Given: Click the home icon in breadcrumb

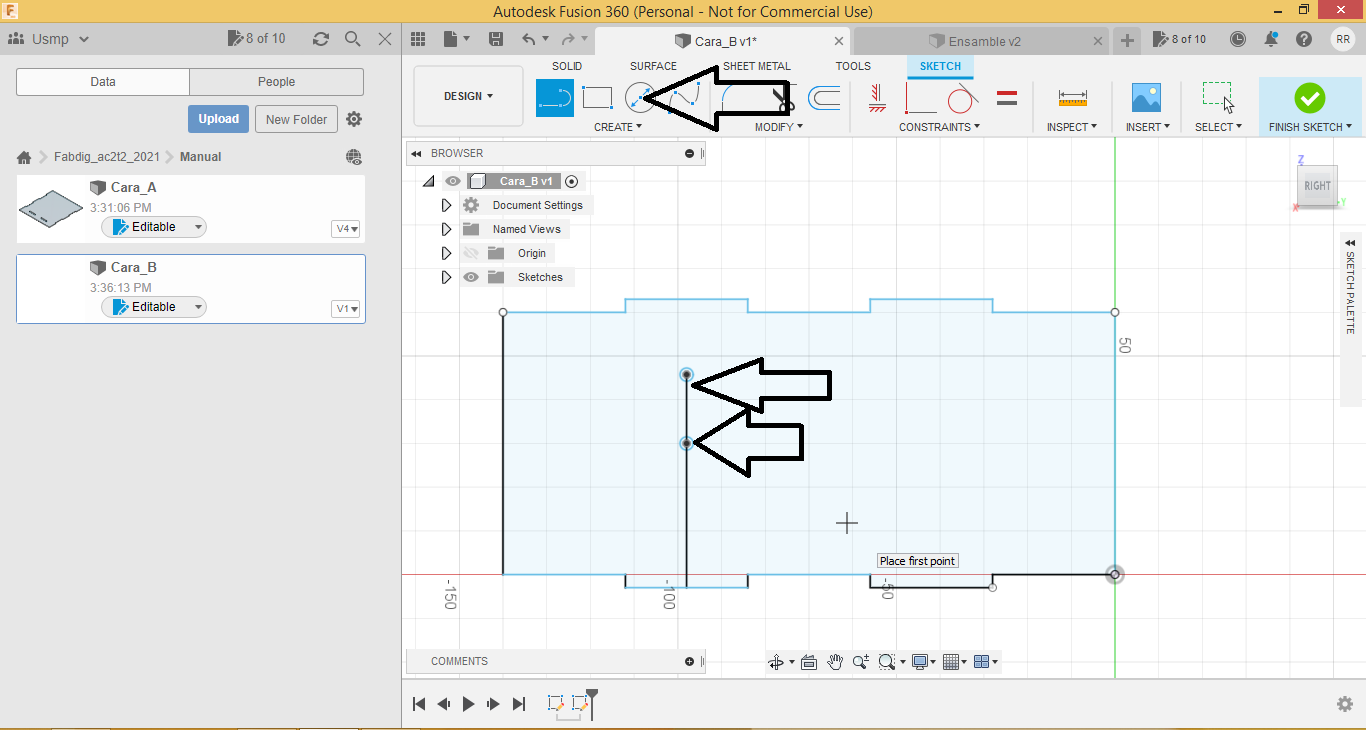Looking at the screenshot, I should coord(24,157).
